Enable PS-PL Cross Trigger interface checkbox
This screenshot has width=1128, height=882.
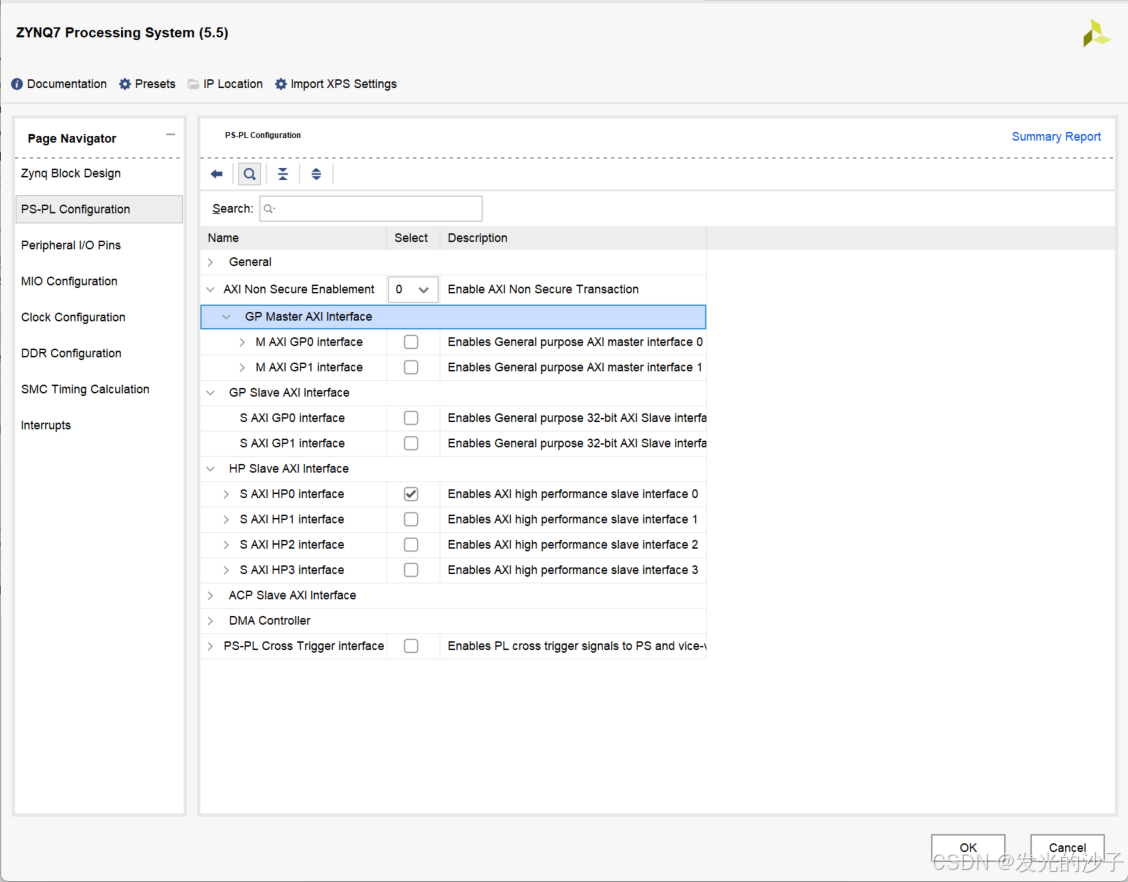(x=411, y=646)
